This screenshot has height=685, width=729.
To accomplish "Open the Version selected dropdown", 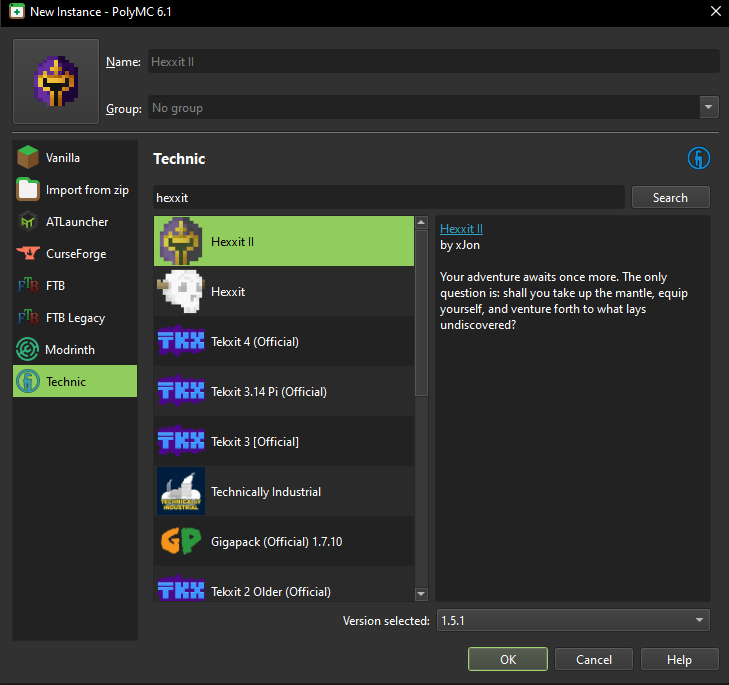I will click(x=573, y=620).
